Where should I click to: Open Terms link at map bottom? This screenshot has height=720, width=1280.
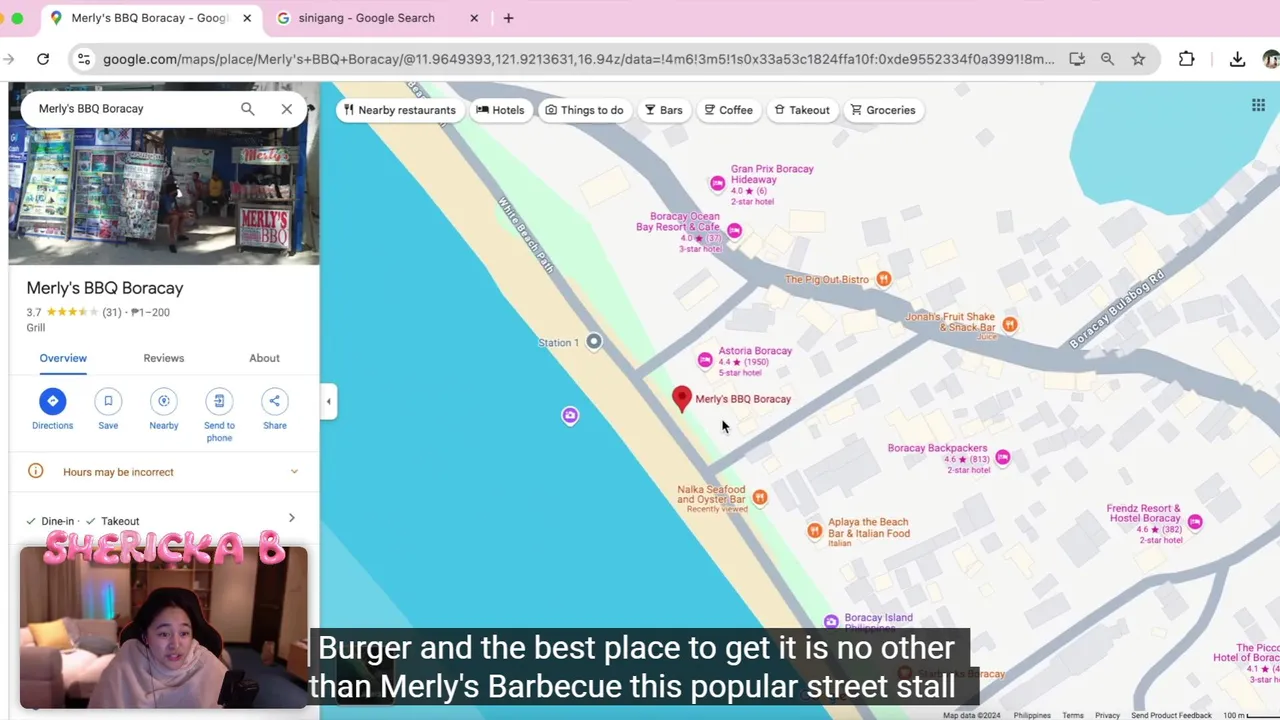pyautogui.click(x=1073, y=715)
